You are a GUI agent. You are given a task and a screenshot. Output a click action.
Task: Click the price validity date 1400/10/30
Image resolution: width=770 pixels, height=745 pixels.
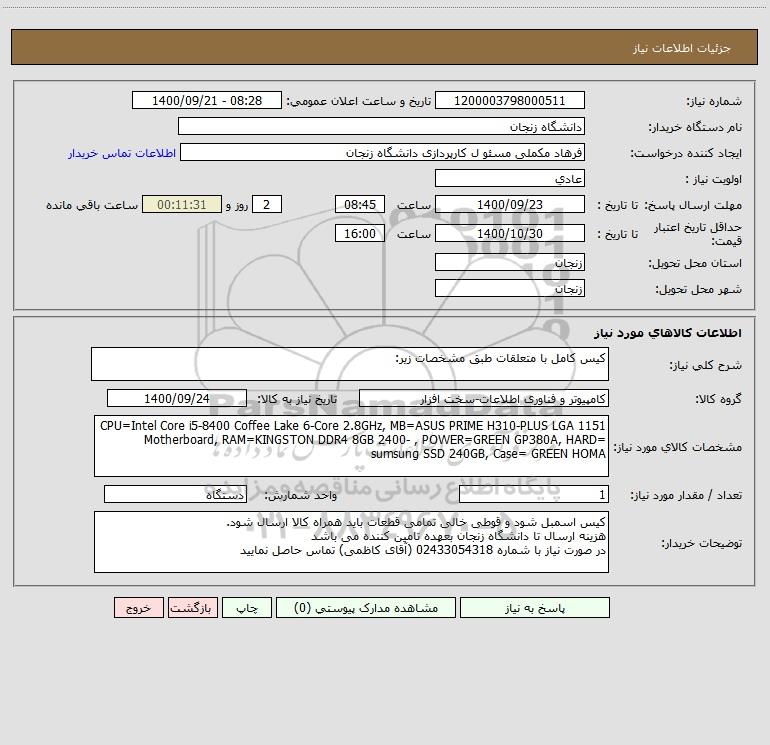(x=510, y=233)
